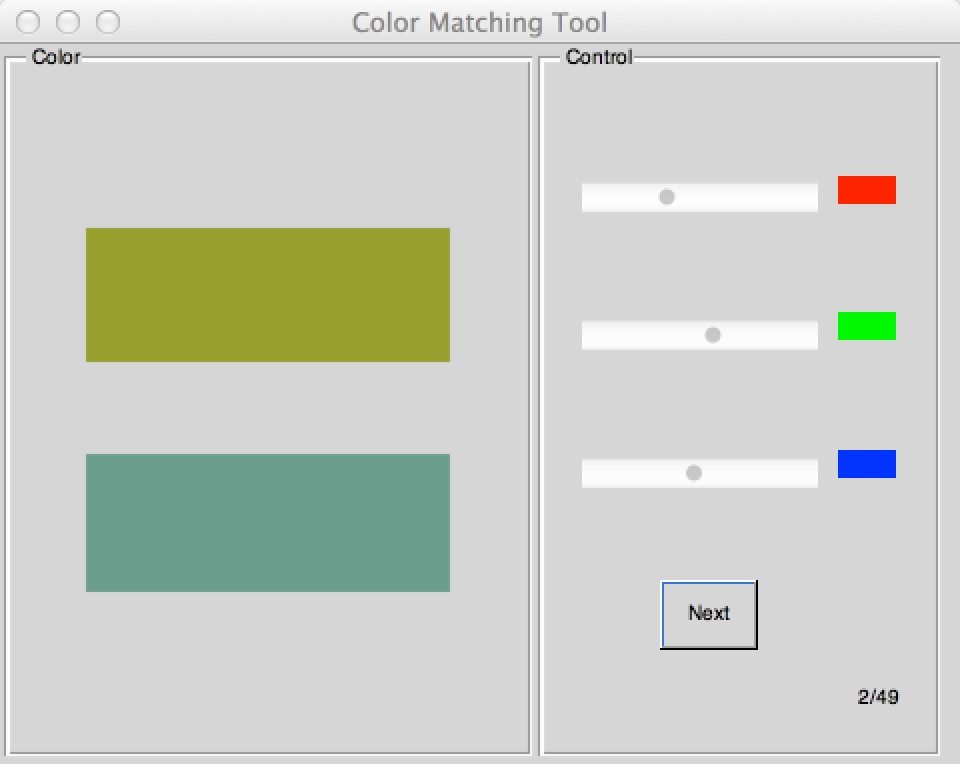Click the blue channel slider handle
Image resolution: width=960 pixels, height=764 pixels.
click(x=694, y=473)
